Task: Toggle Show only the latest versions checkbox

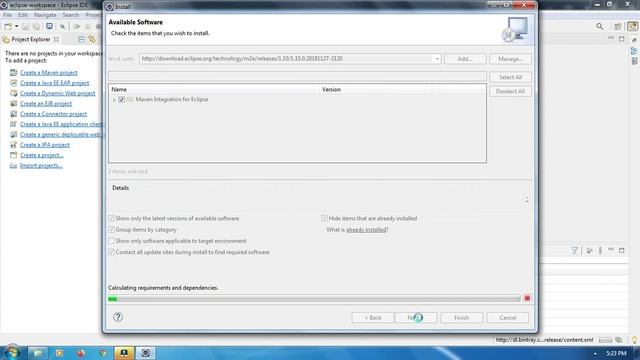Action: (111, 218)
